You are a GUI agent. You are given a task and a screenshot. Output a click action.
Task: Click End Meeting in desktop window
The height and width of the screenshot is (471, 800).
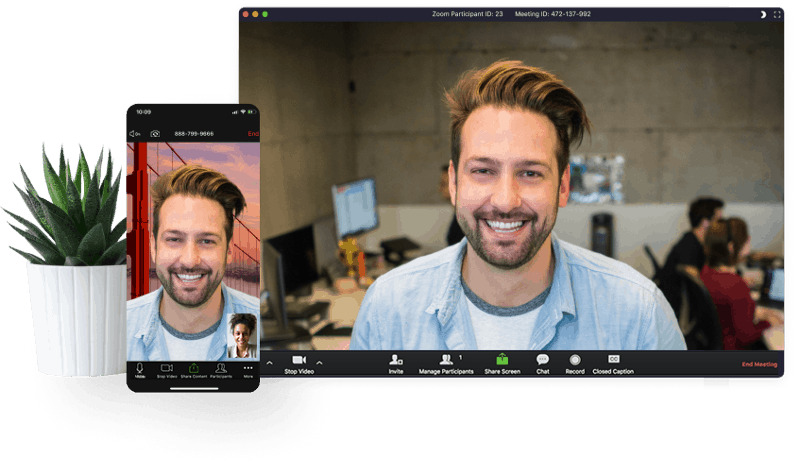point(758,365)
